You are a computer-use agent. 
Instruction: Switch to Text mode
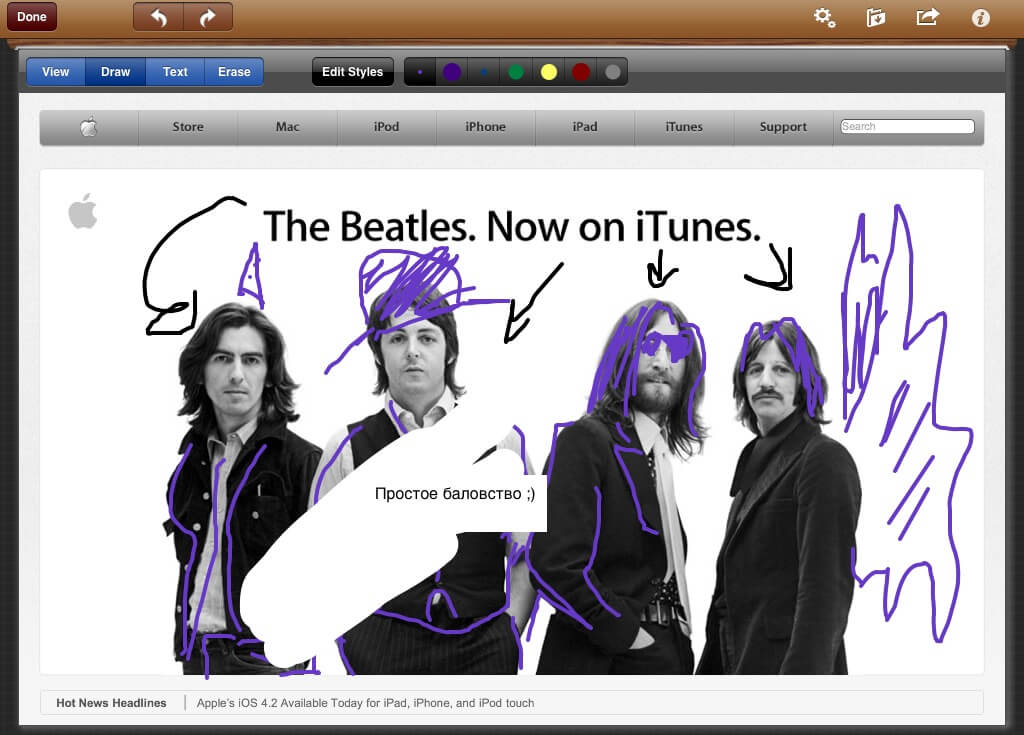175,72
